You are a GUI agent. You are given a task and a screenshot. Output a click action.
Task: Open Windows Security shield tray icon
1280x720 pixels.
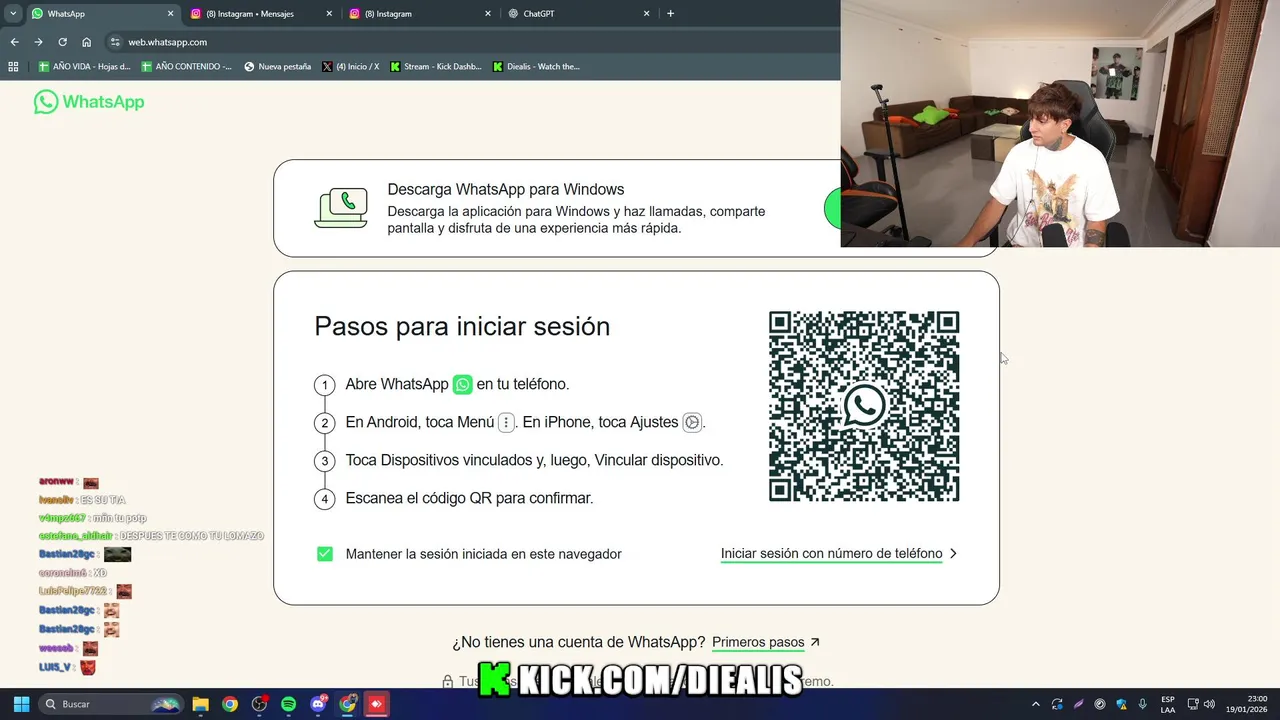[x=1121, y=704]
